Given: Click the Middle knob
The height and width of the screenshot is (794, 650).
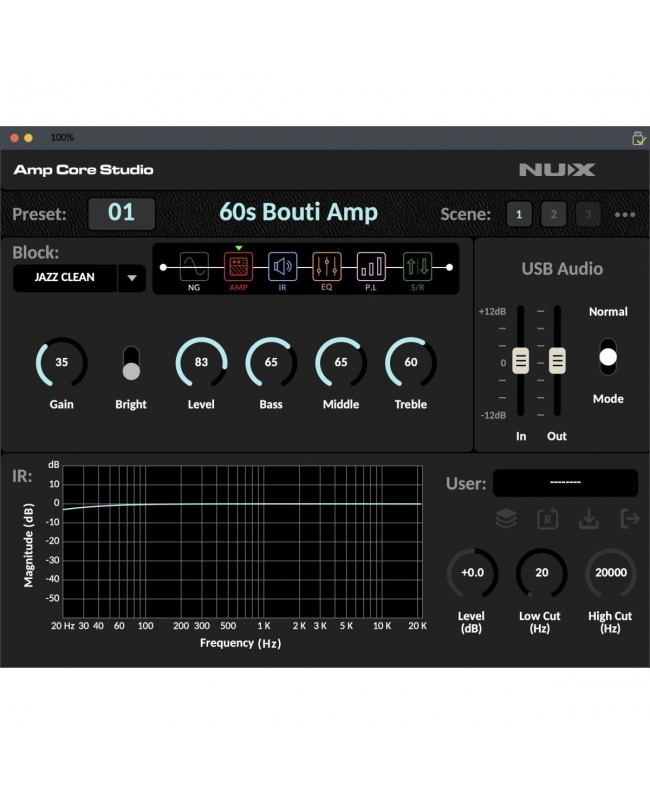Looking at the screenshot, I should coord(341,363).
